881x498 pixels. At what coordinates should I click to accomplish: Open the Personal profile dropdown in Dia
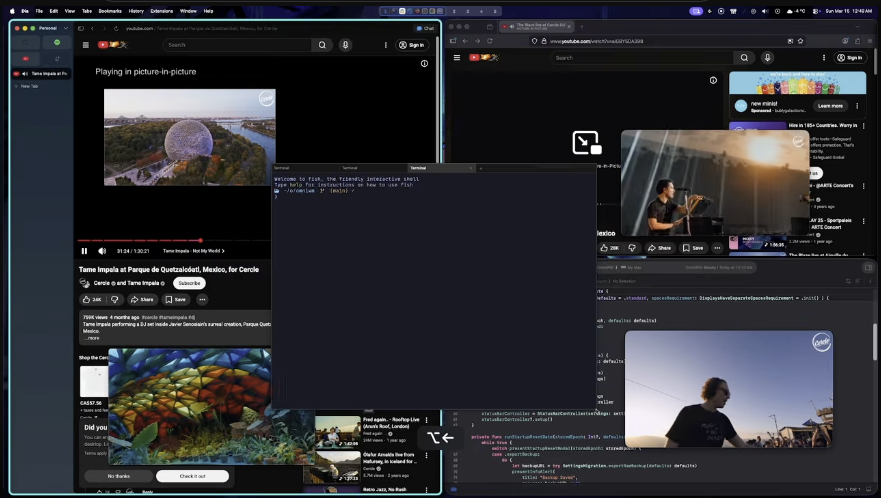(53, 28)
